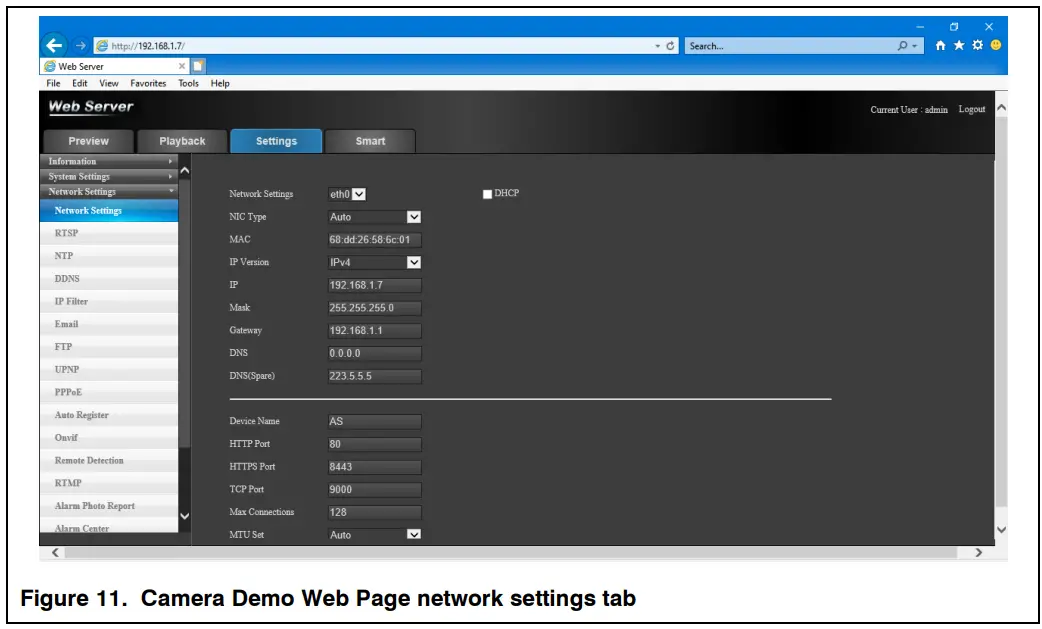Screen dimensions: 1042x629
Task: Click the TCP Port field
Action: point(375,490)
